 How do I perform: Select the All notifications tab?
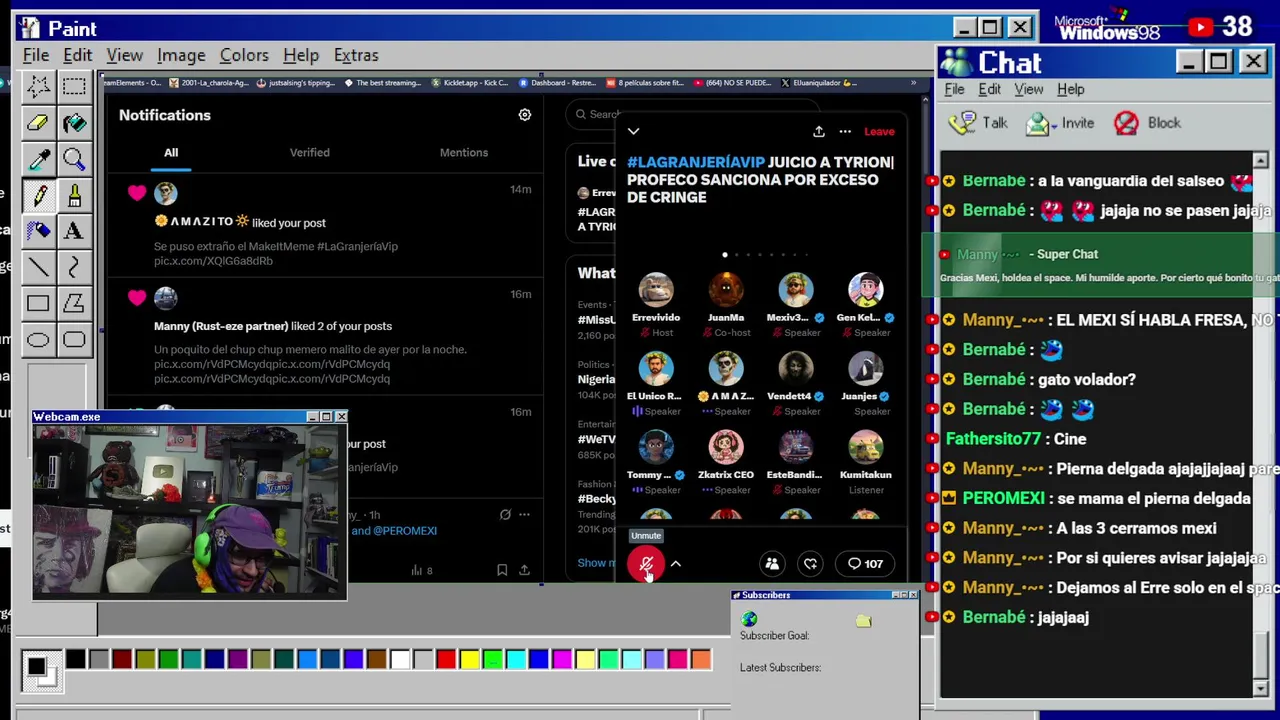pyautogui.click(x=171, y=152)
